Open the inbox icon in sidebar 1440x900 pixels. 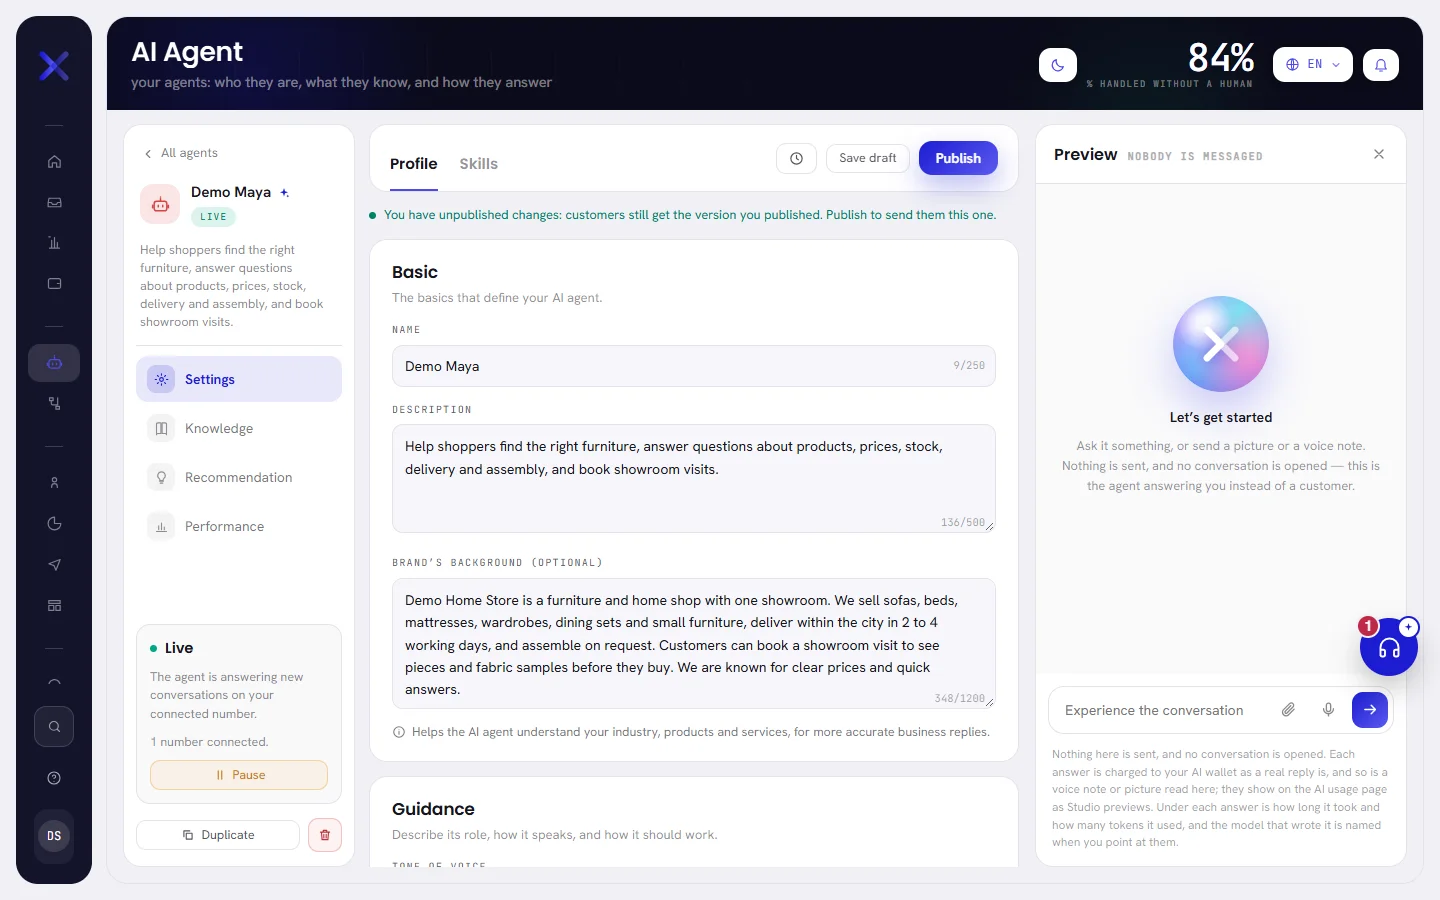tap(54, 203)
